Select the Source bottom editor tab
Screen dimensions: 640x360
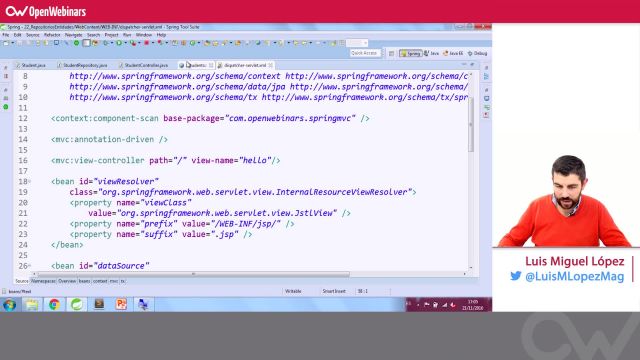pyautogui.click(x=22, y=281)
